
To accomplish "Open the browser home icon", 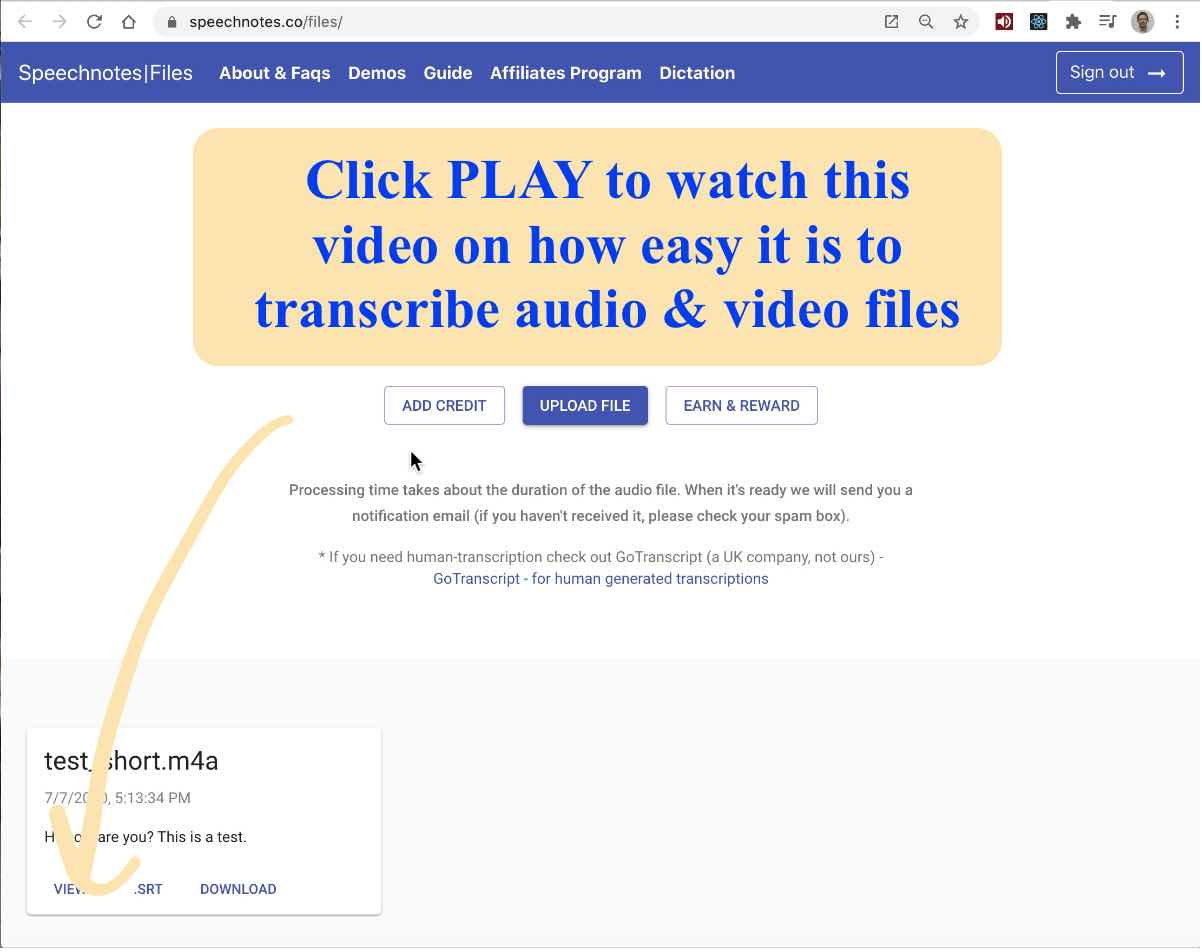I will click(128, 21).
